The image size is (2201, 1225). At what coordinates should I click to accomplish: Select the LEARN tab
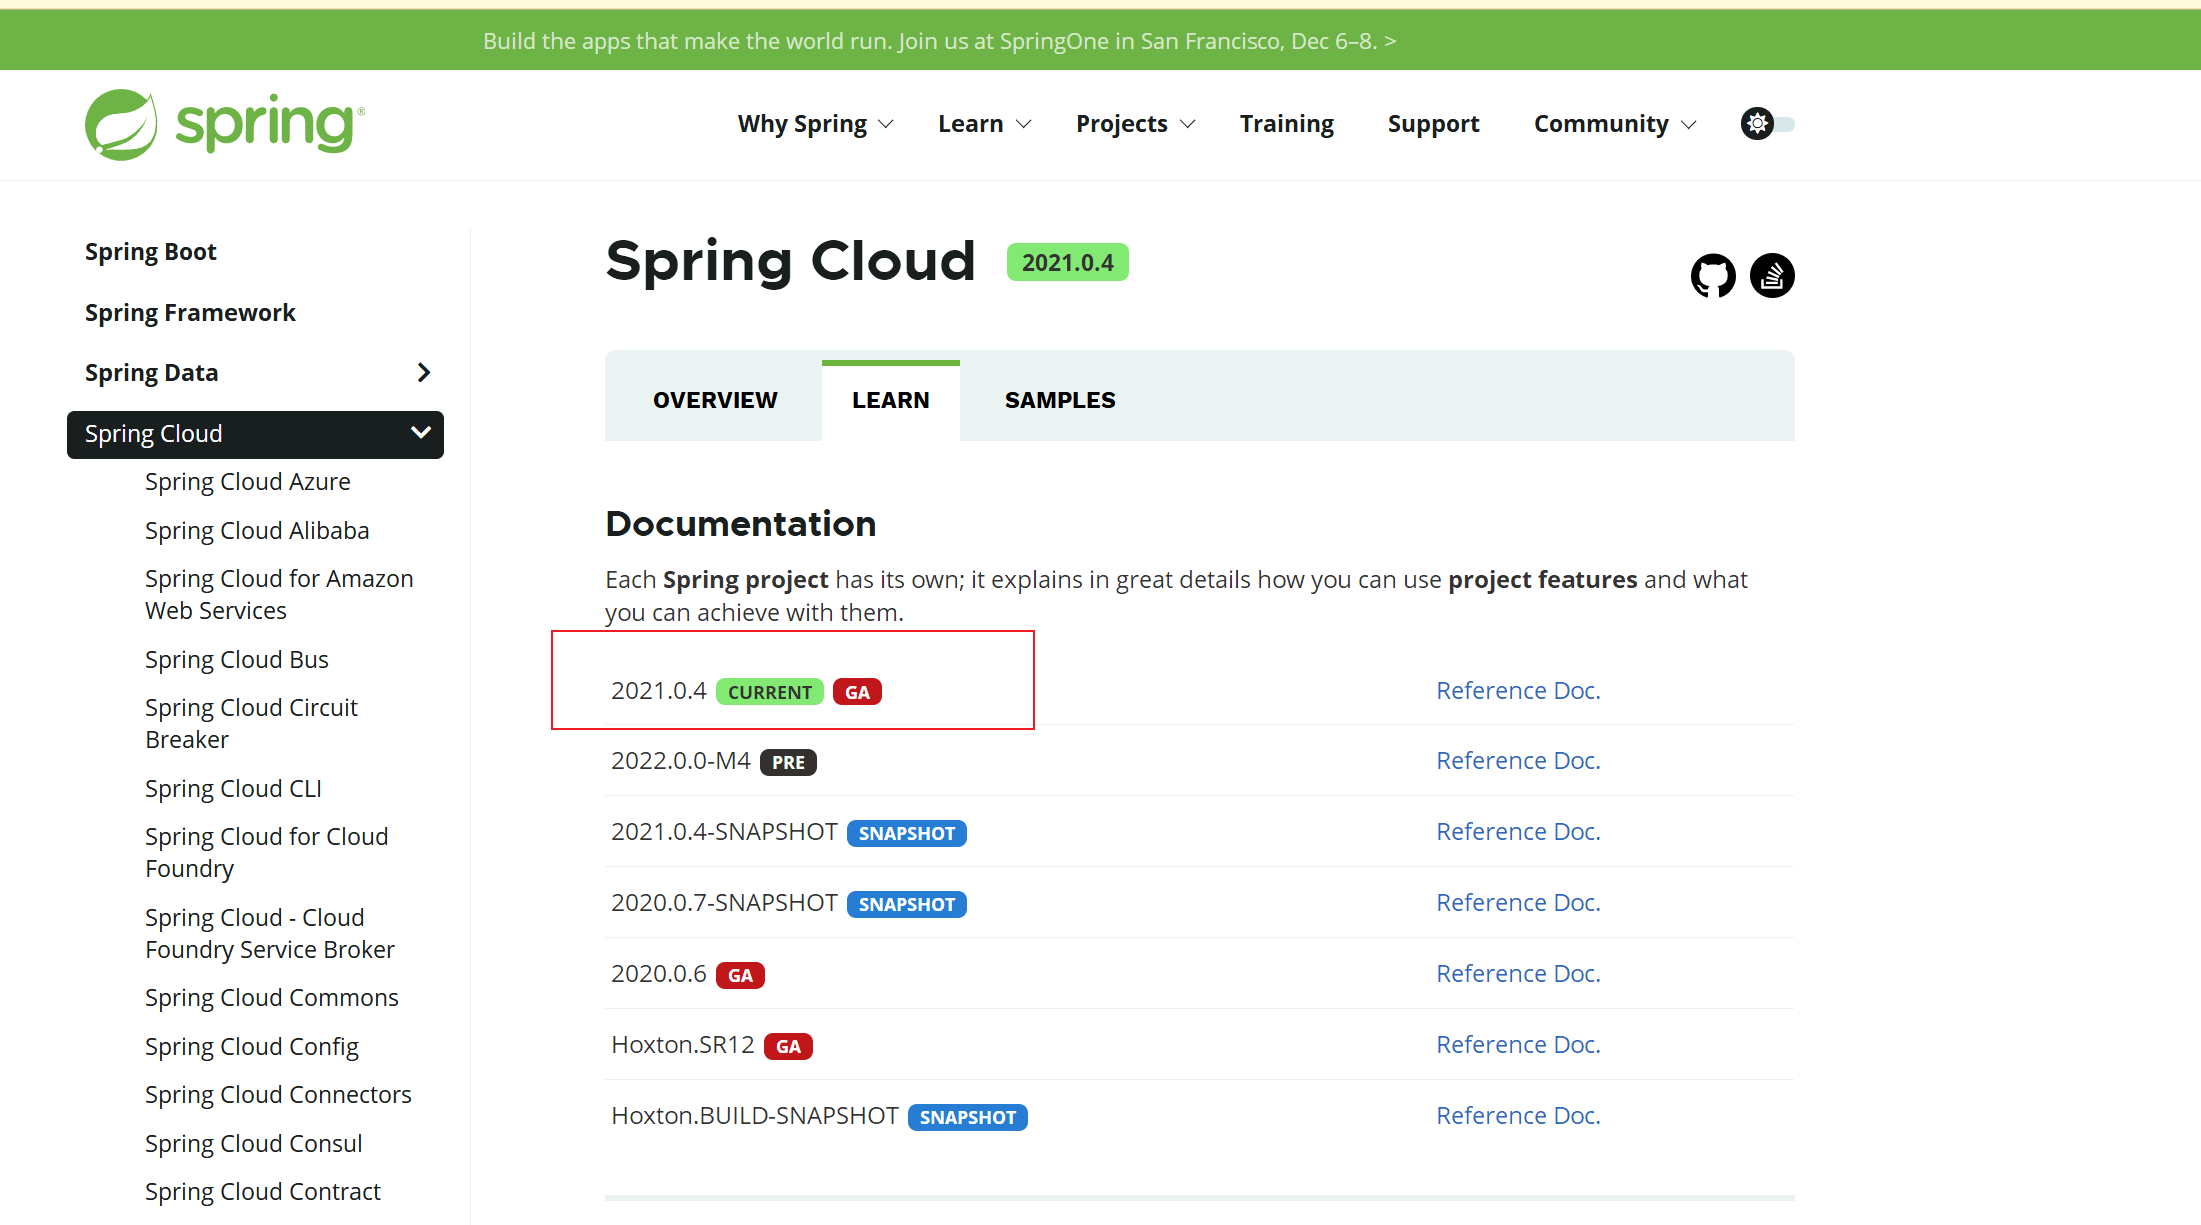(x=891, y=400)
